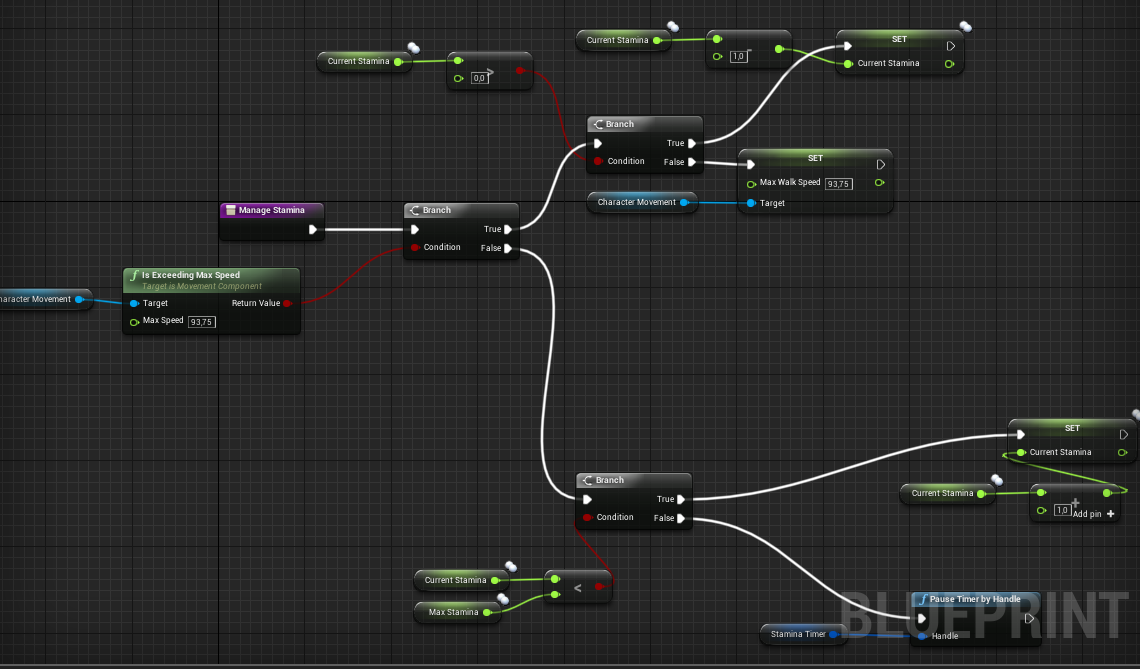1140x669 pixels.
Task: Click the True output pin of topmost Branch
Action: (692, 143)
